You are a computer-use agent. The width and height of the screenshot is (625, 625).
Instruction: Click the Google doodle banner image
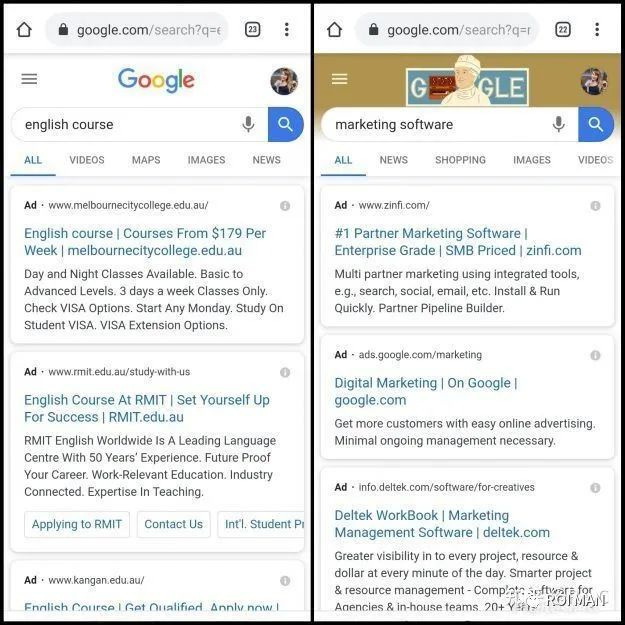click(467, 81)
